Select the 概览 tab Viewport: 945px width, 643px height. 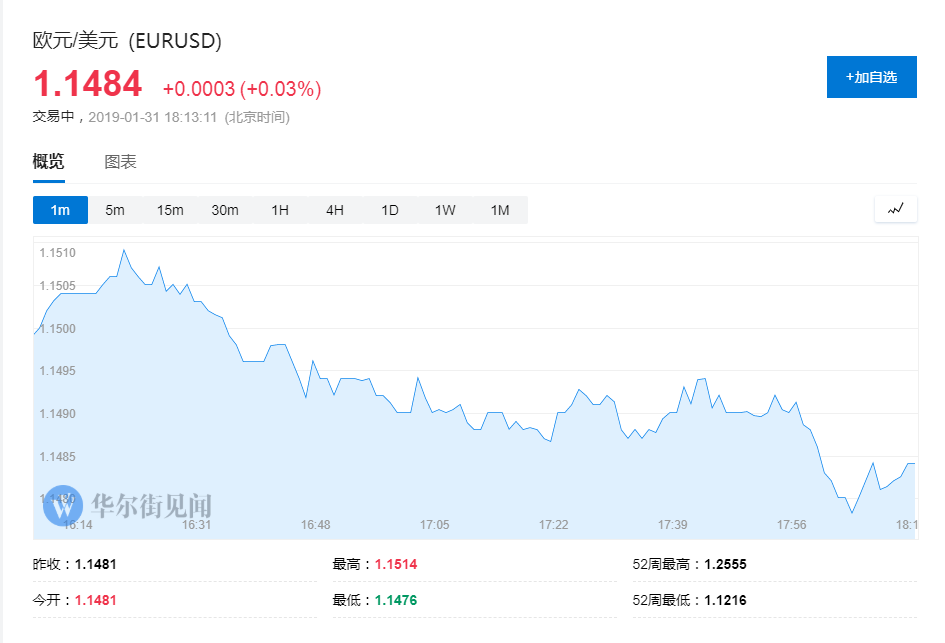click(48, 162)
